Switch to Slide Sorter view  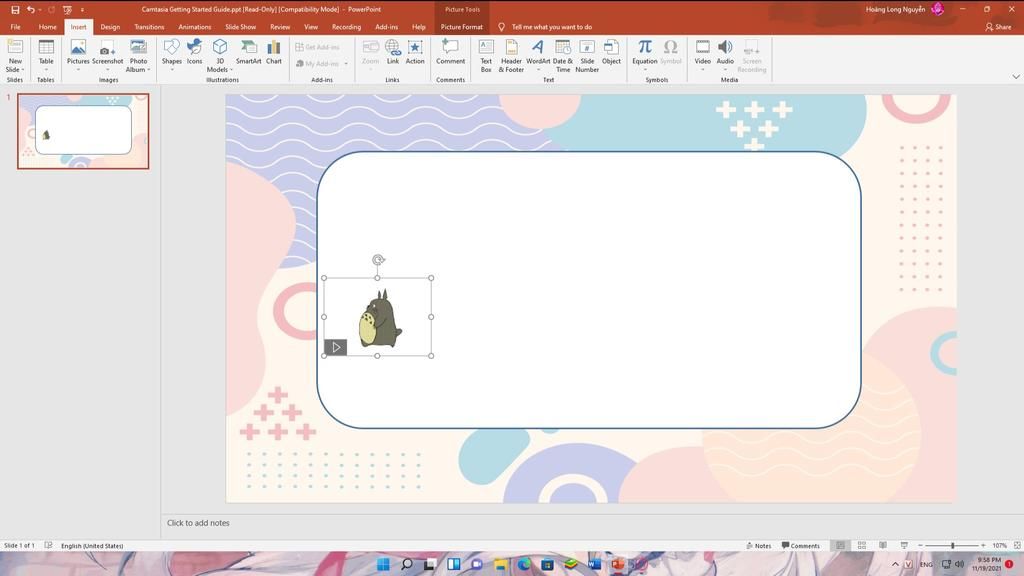861,545
